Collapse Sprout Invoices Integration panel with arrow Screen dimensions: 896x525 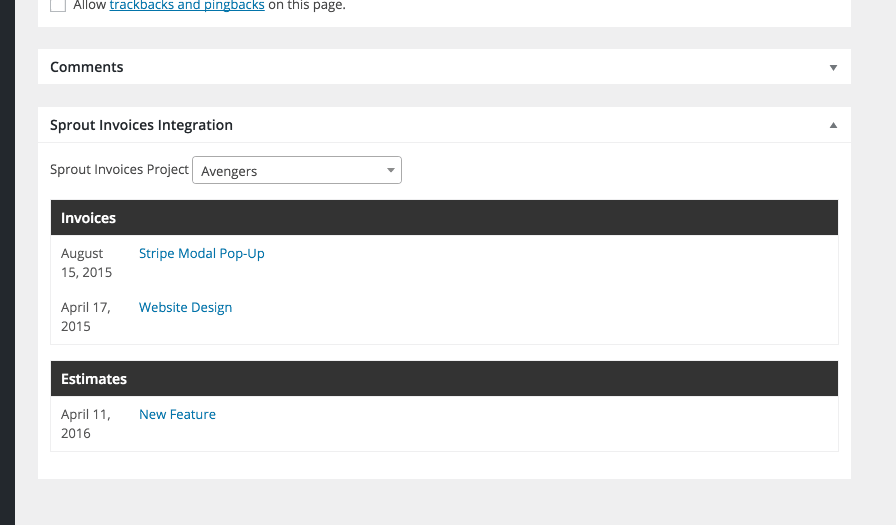pyautogui.click(x=833, y=126)
